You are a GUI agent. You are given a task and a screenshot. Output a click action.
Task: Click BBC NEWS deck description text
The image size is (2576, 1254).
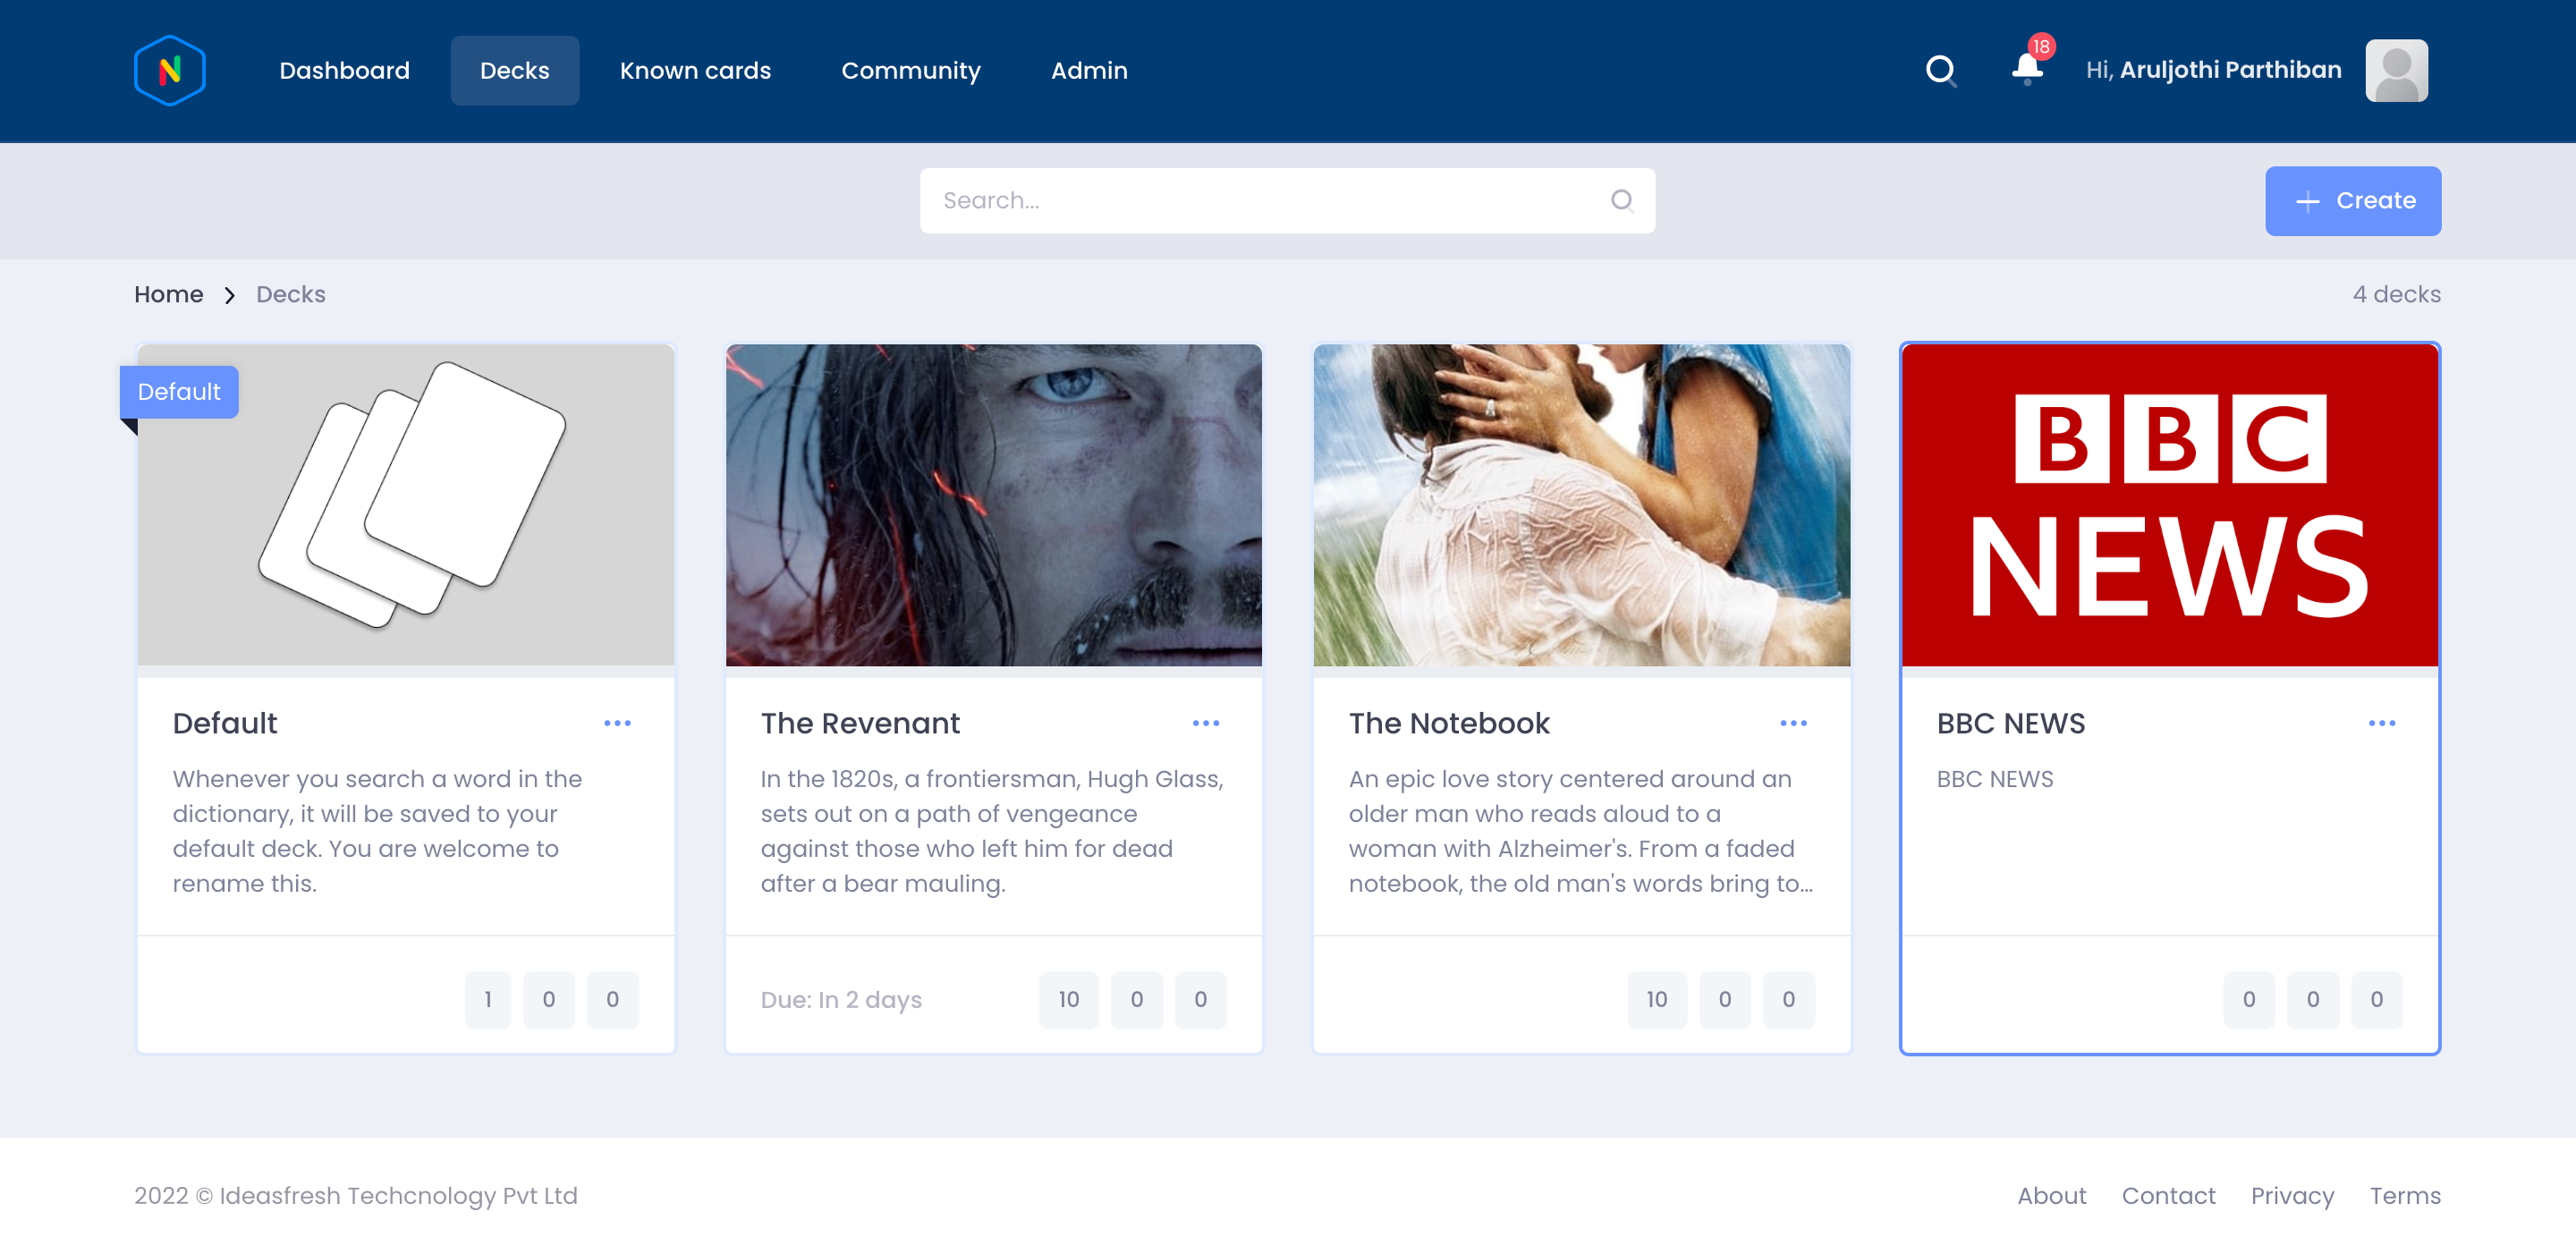tap(1994, 779)
